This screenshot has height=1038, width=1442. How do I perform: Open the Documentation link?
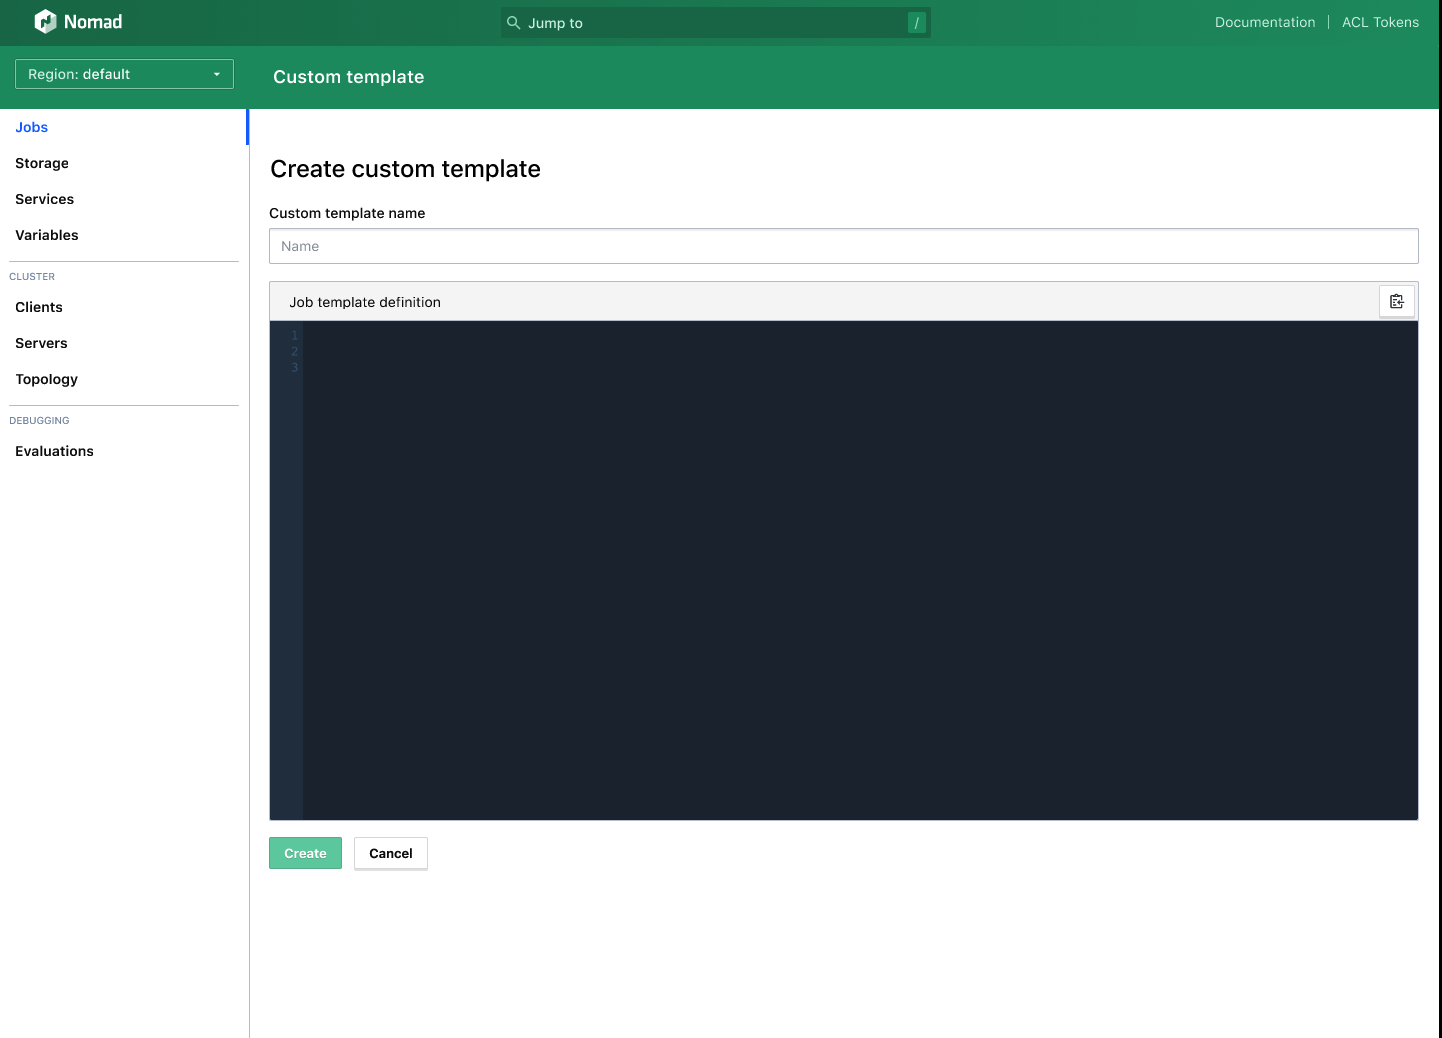(1265, 22)
